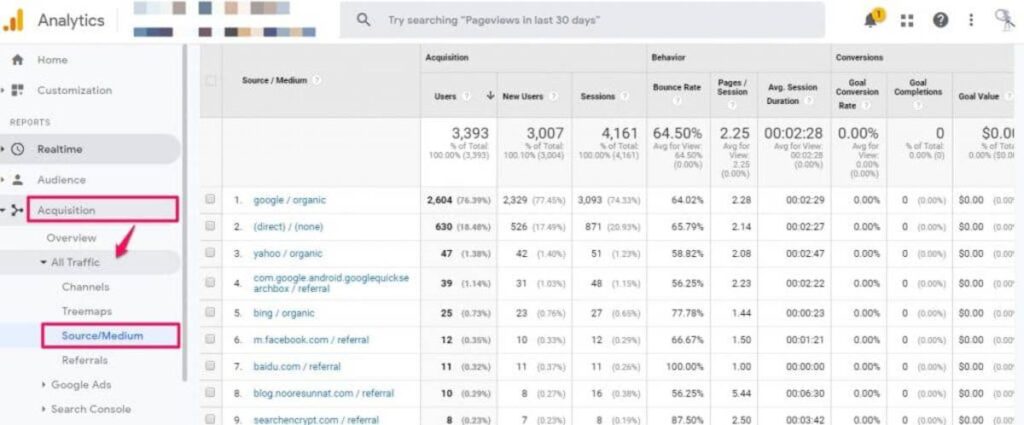Viewport: 1024px width, 425px height.
Task: Expand the Customization arrow in sidebar
Action: coord(3,90)
